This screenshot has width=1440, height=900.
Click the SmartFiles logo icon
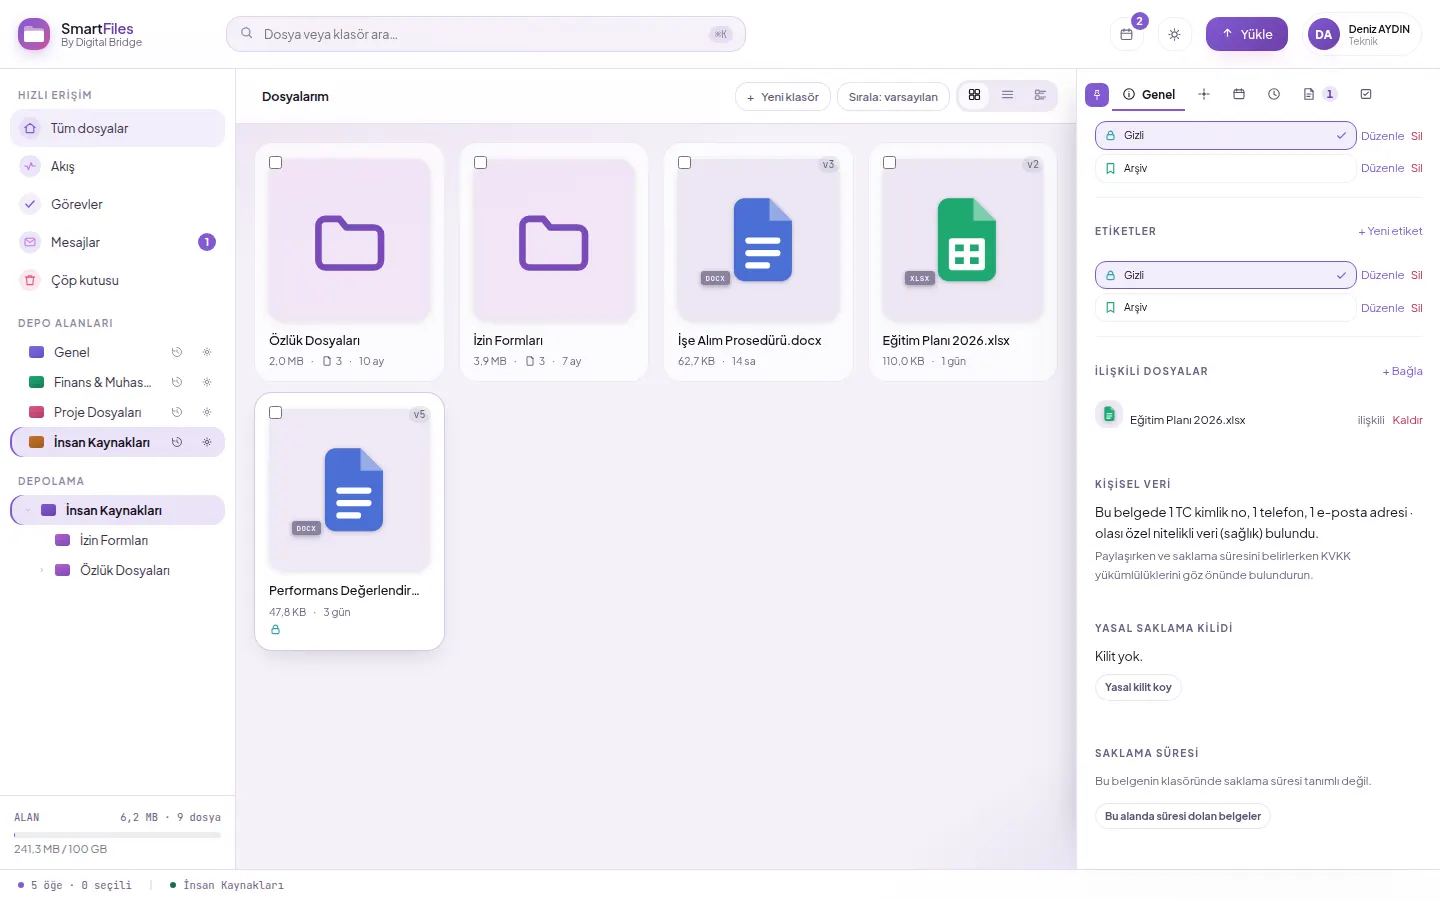34,34
